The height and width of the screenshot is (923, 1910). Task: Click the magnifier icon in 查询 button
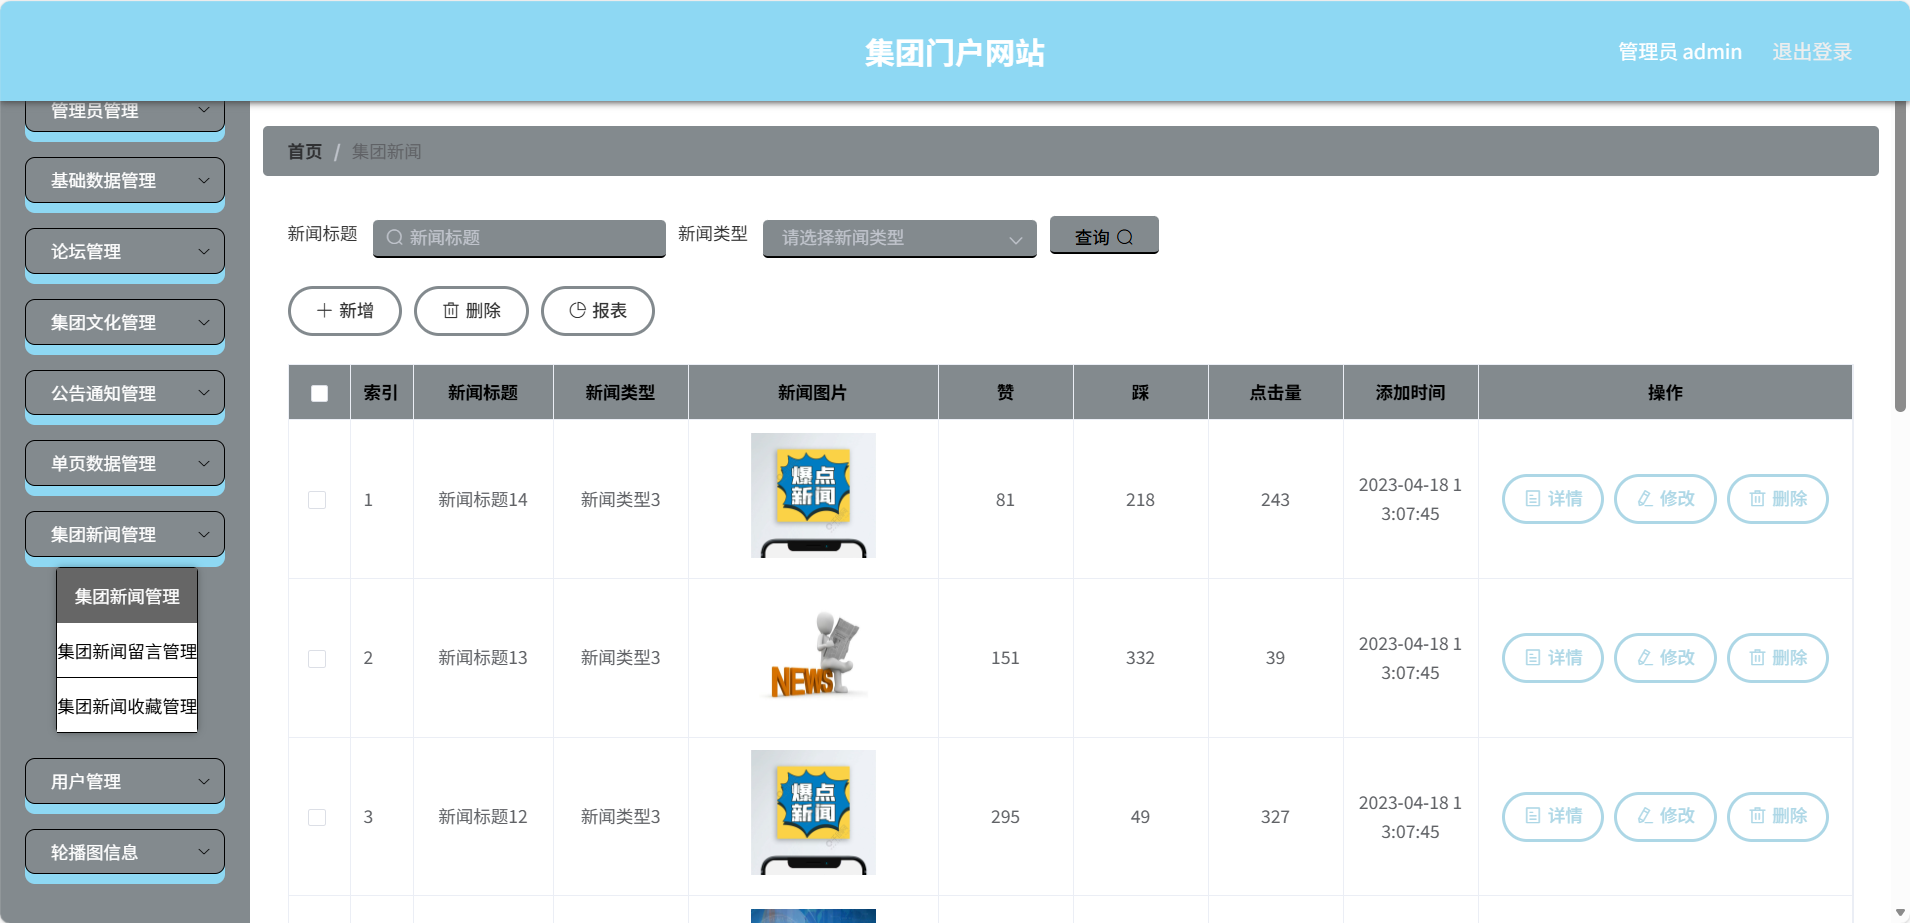point(1125,237)
